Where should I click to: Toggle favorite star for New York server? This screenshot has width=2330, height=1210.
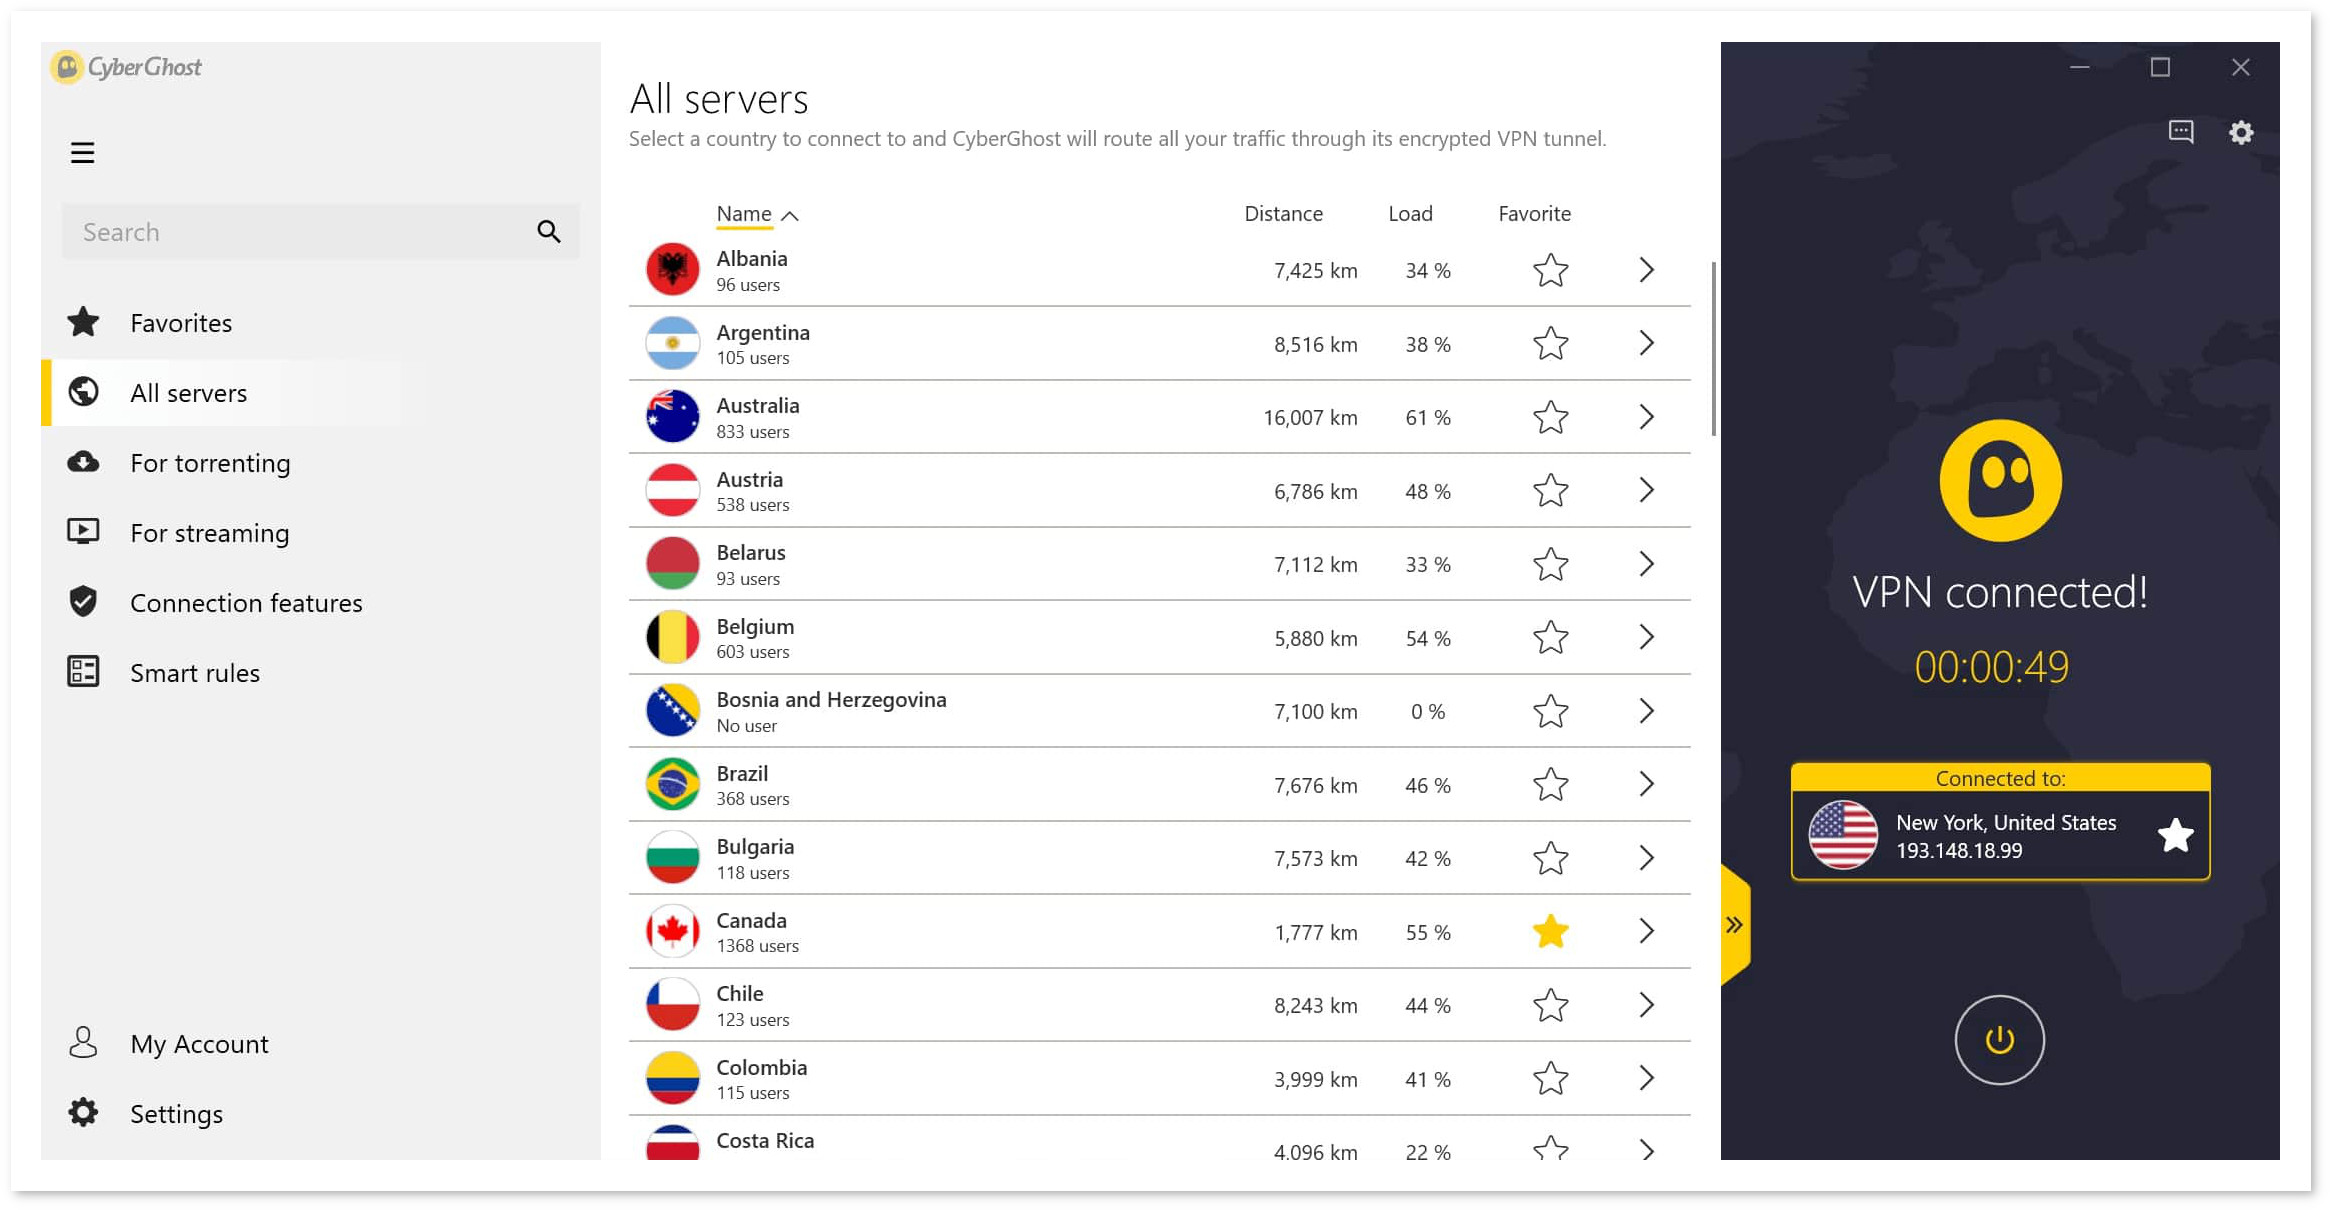pyautogui.click(x=2175, y=835)
